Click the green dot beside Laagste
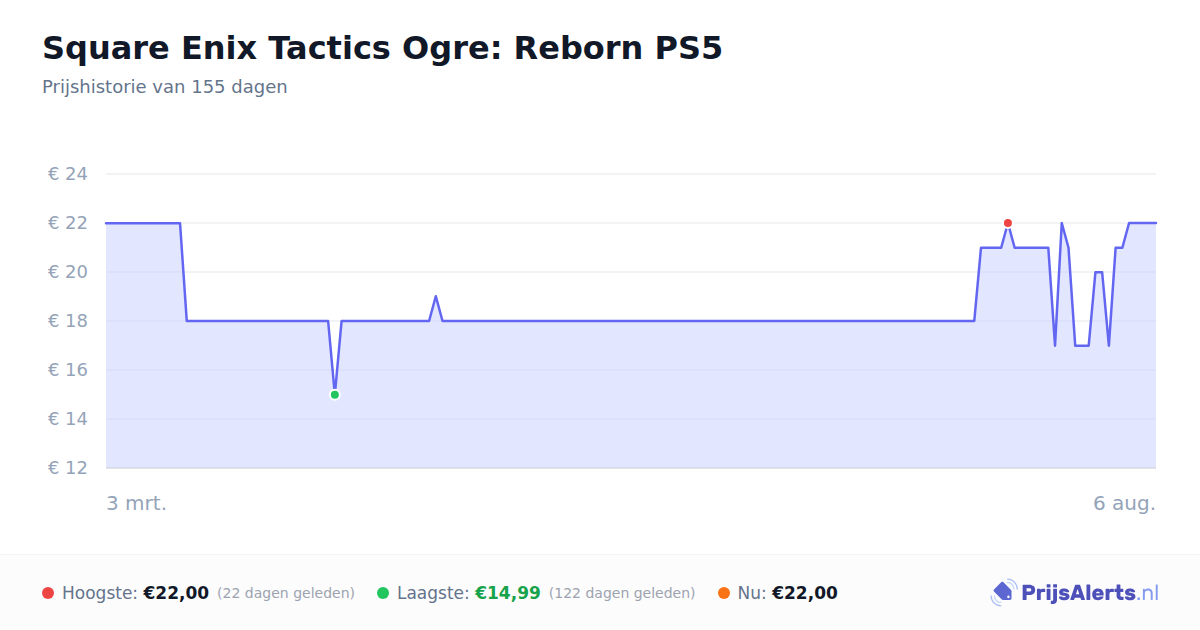 [x=383, y=593]
